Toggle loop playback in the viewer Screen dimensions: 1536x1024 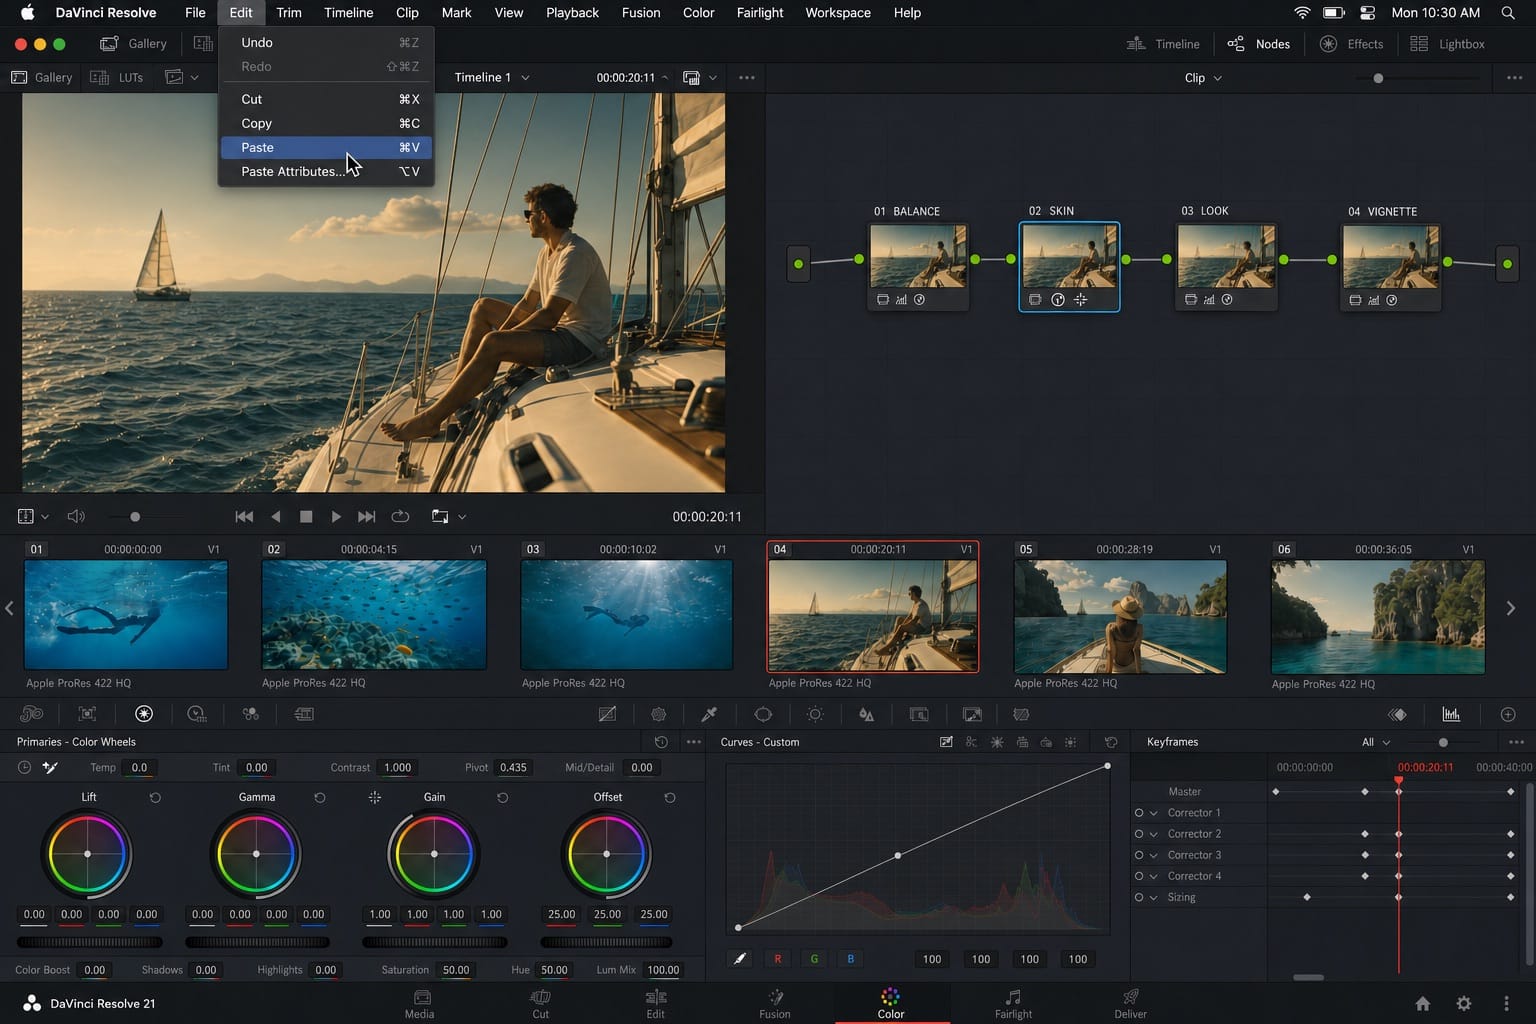coord(400,516)
